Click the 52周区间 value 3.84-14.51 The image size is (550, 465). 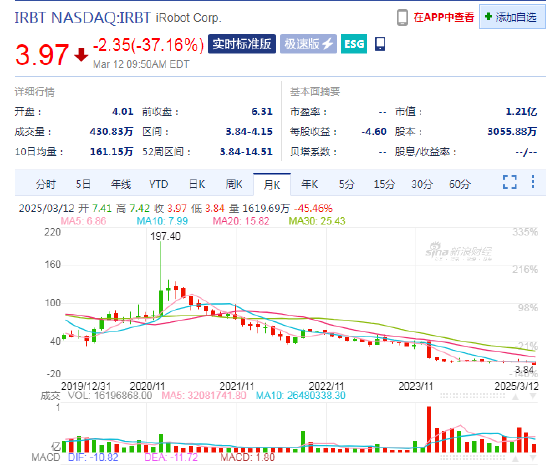(x=246, y=151)
